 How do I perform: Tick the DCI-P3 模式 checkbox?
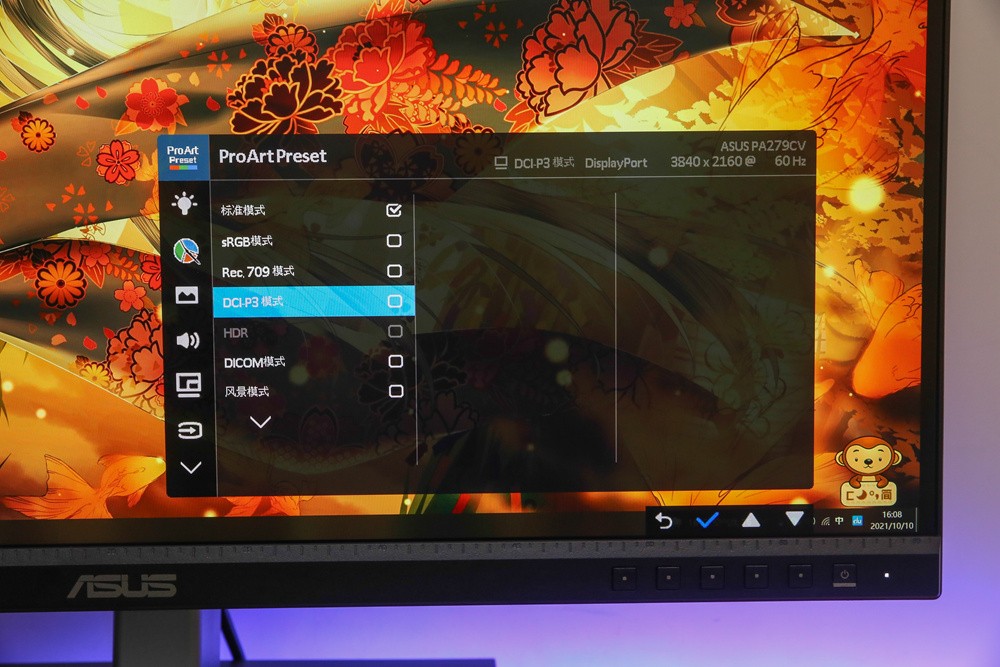coord(395,301)
